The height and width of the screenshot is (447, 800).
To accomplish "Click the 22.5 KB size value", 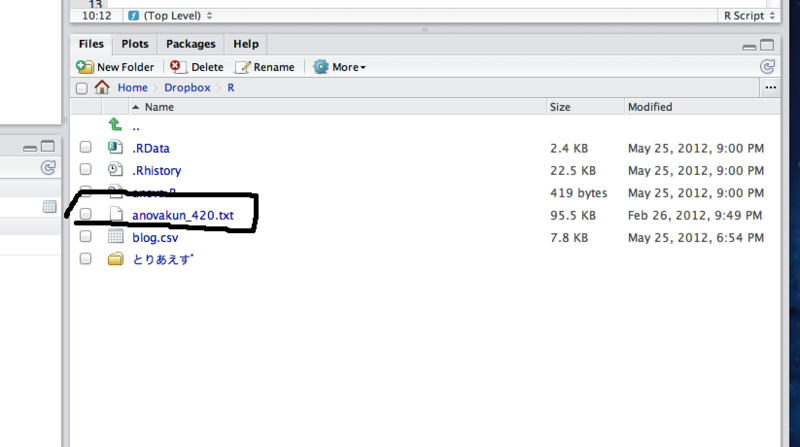I will coord(573,171).
